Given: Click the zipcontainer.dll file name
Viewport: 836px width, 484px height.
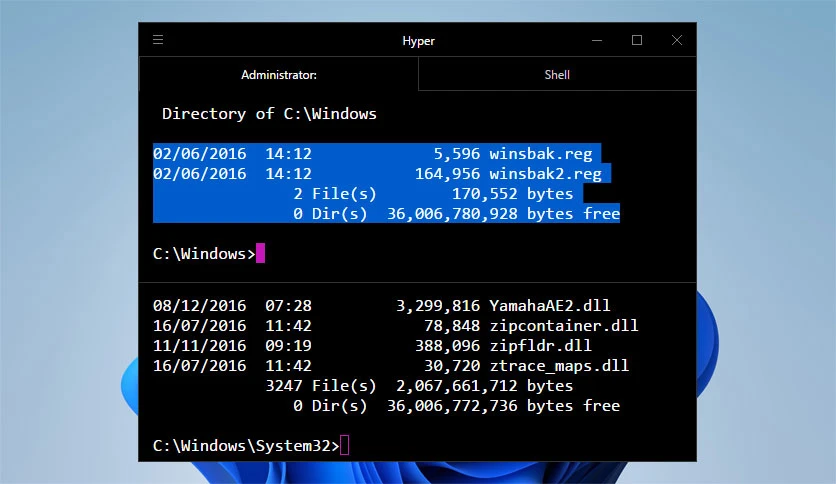Looking at the screenshot, I should click(x=564, y=326).
